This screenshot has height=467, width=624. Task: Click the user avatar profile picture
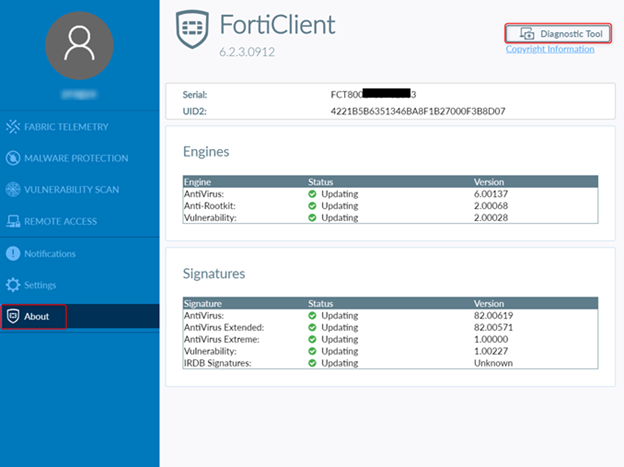point(79,46)
